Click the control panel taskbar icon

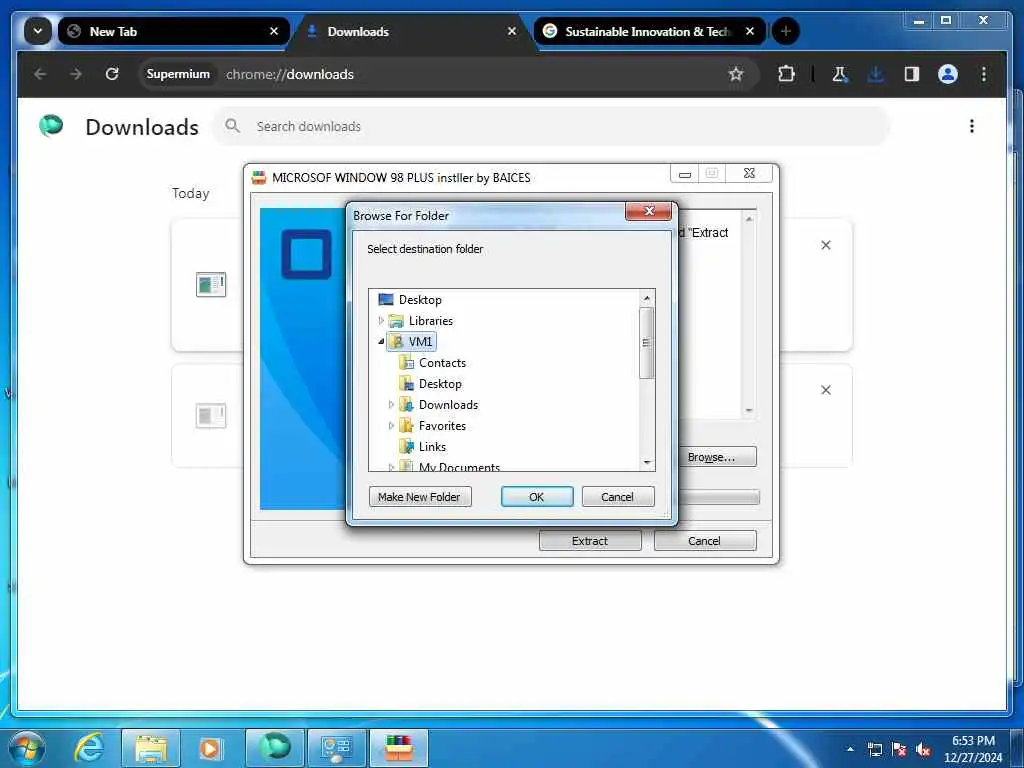point(336,748)
